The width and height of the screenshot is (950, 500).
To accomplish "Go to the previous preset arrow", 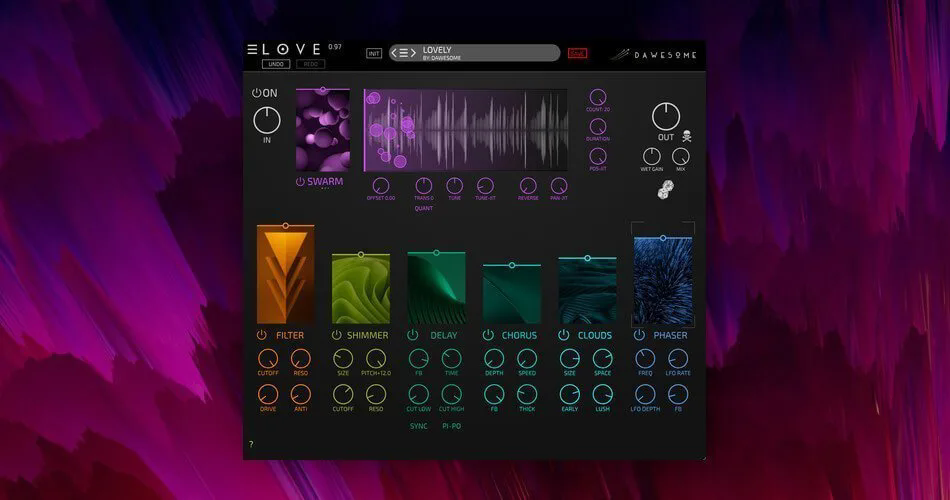I will [x=394, y=53].
